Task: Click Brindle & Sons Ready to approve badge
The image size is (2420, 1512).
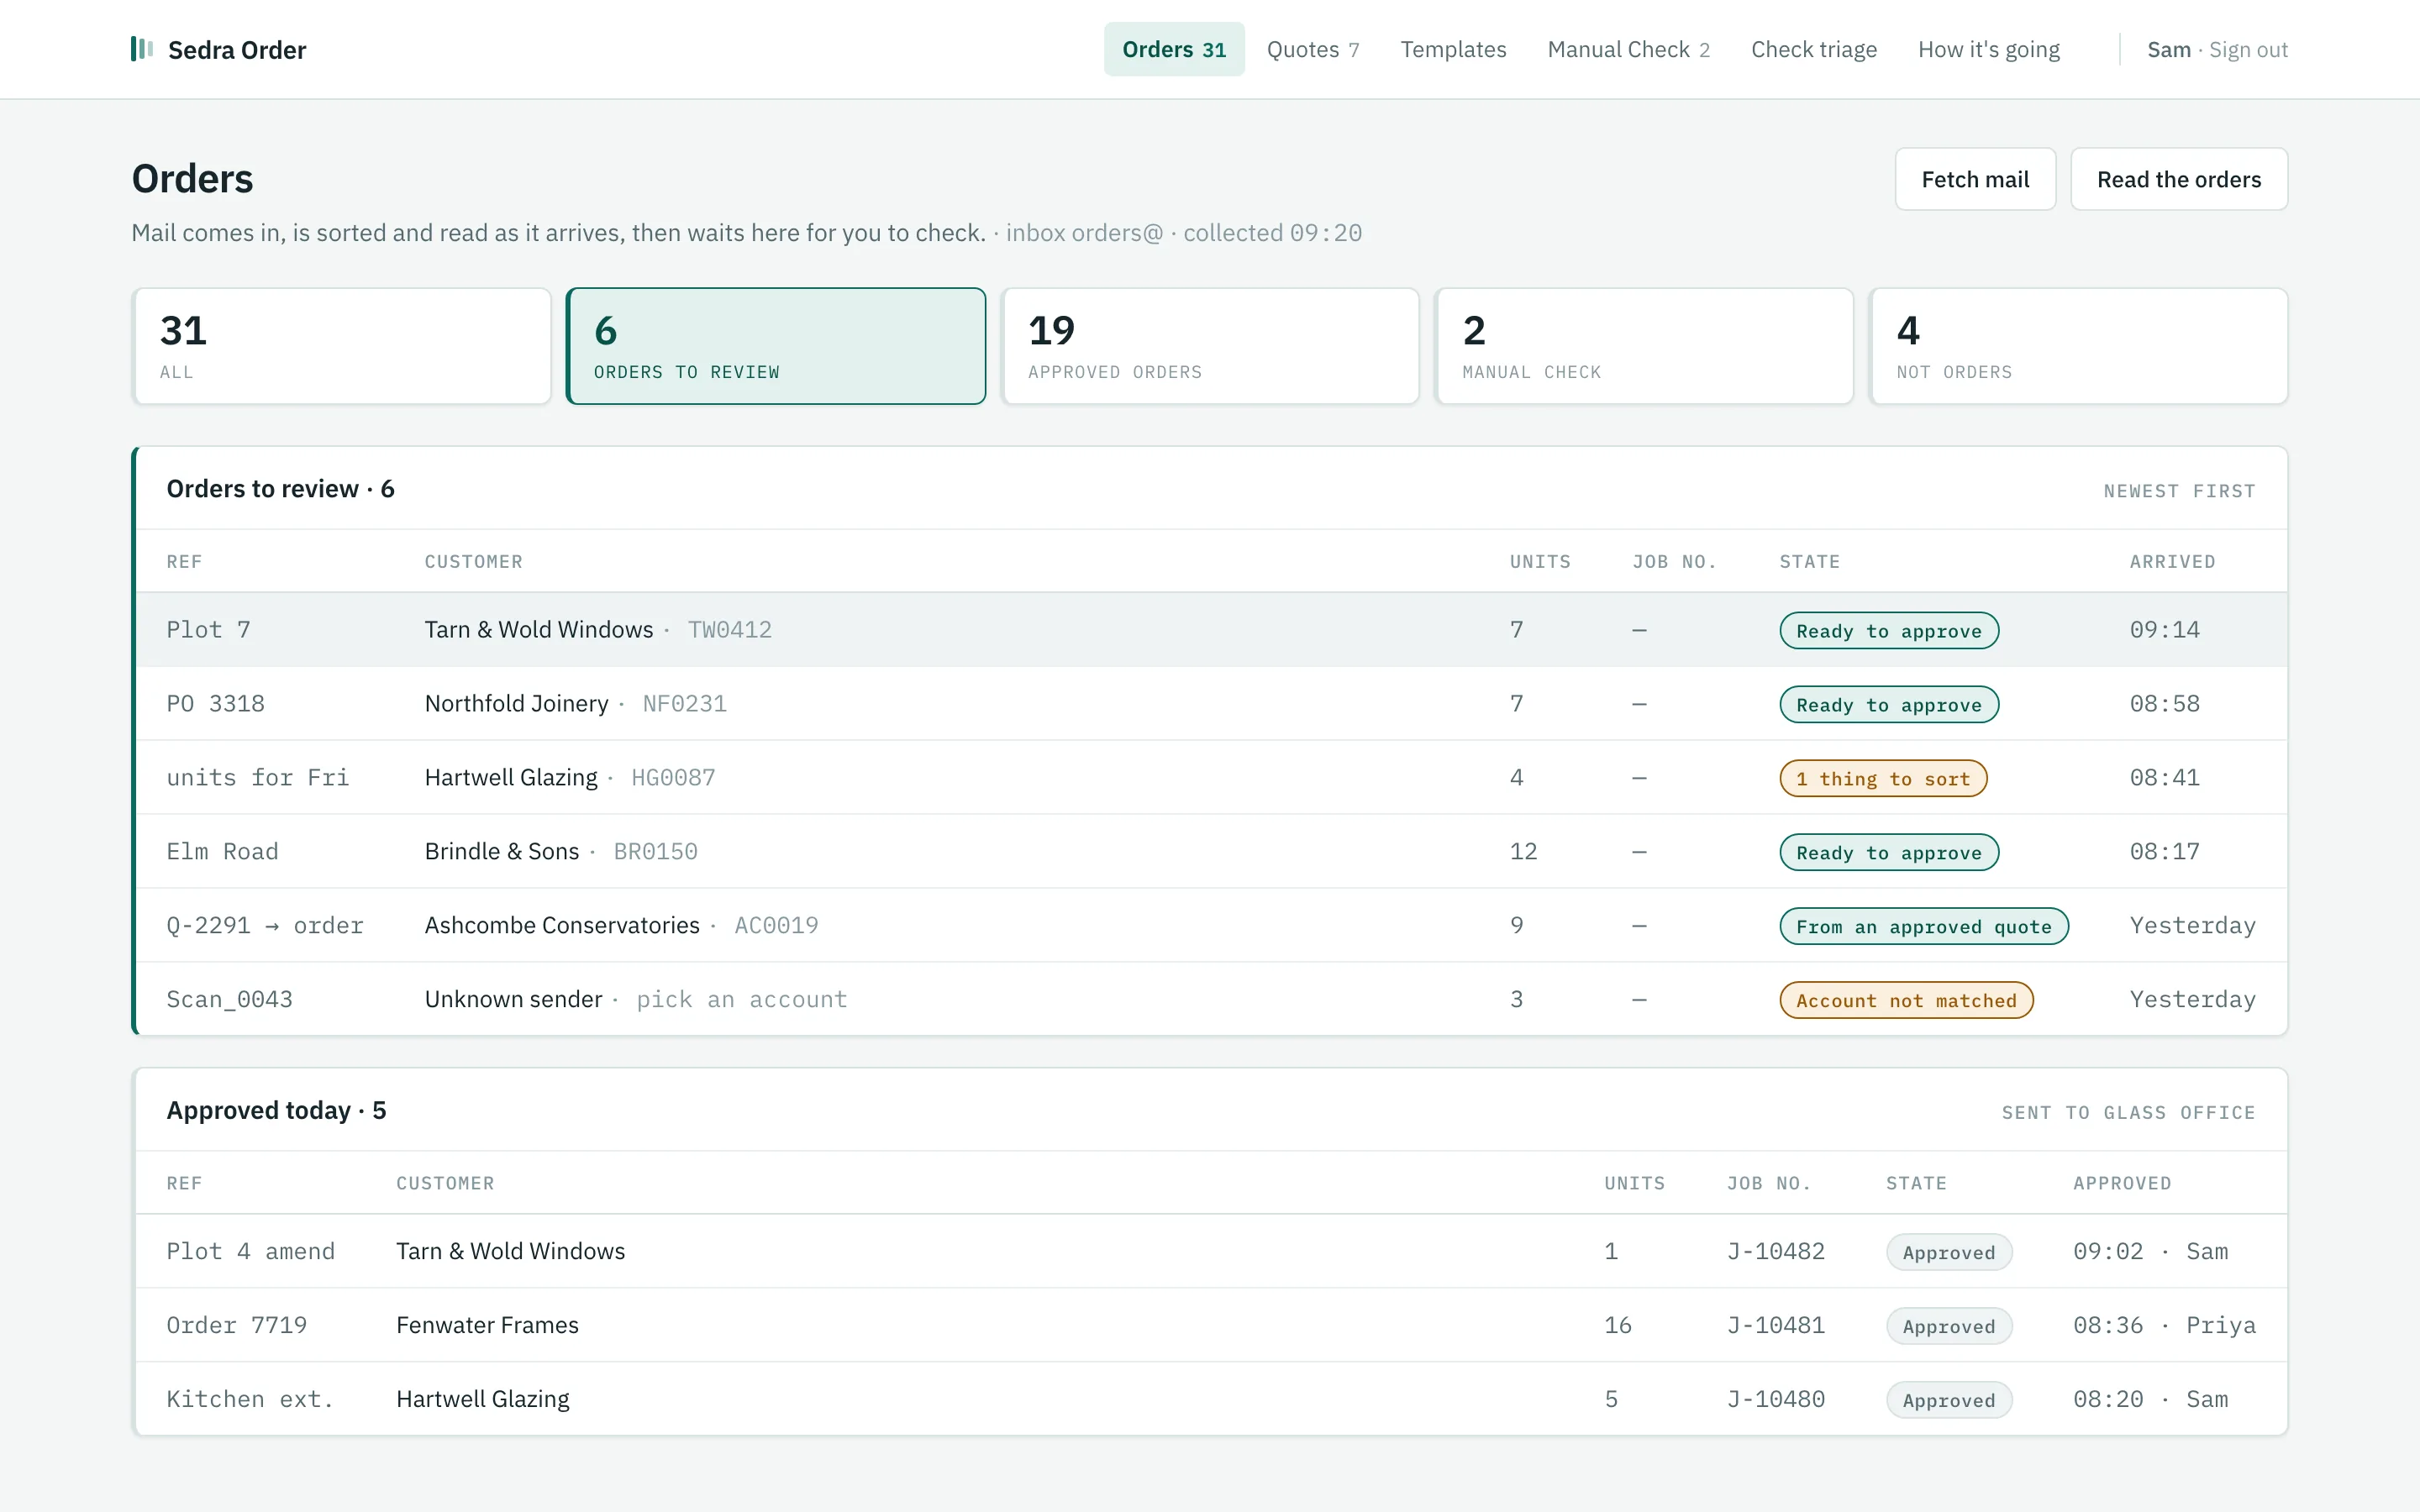Action: point(1889,853)
